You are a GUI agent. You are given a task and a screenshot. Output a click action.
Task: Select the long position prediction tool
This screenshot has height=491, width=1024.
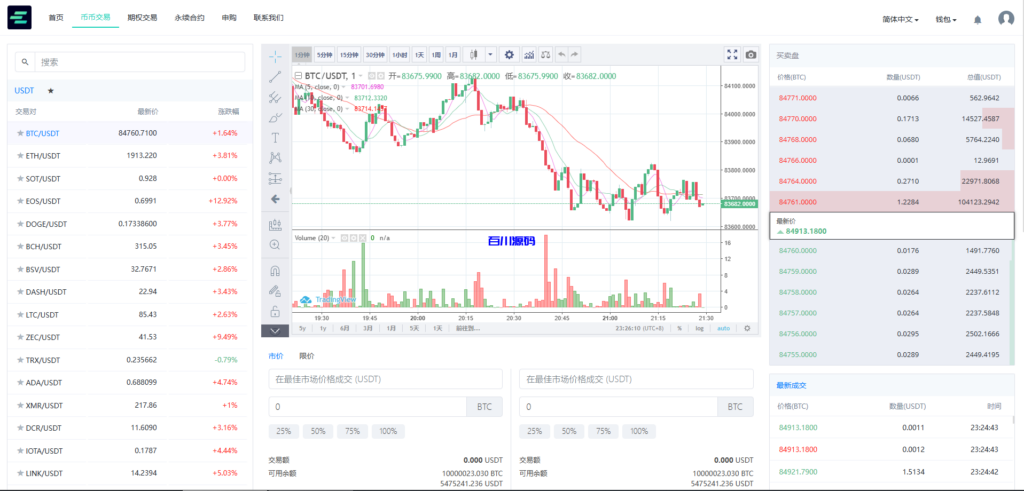pyautogui.click(x=275, y=178)
